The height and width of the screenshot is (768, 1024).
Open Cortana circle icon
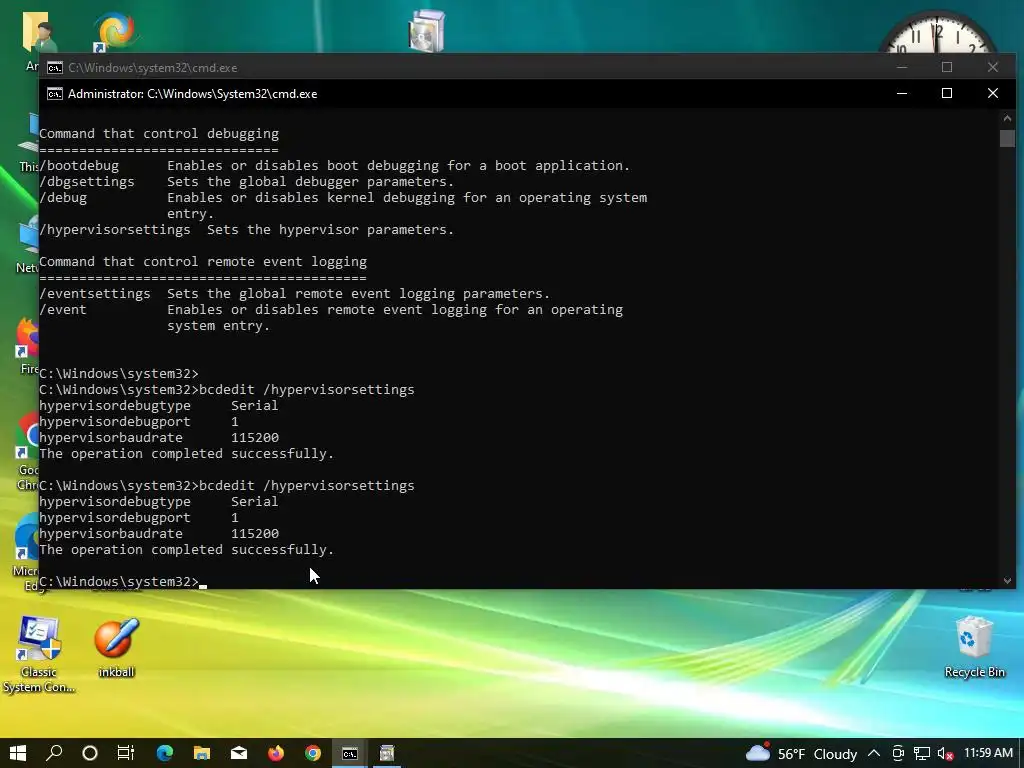pos(90,753)
